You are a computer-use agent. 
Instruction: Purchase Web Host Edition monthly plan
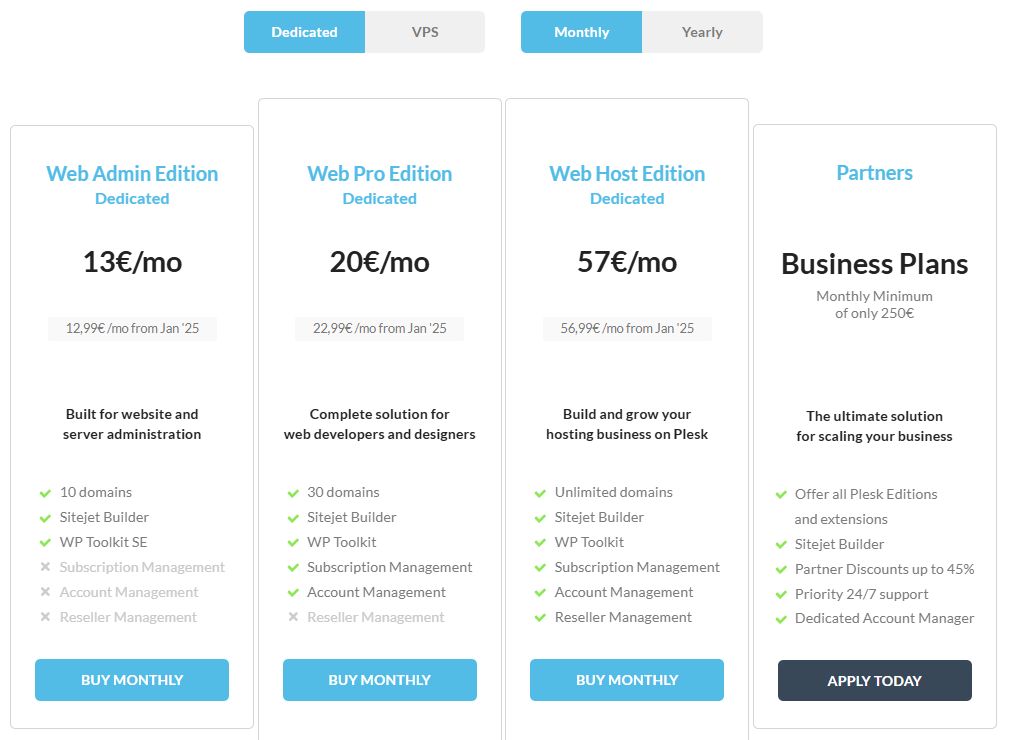[627, 680]
